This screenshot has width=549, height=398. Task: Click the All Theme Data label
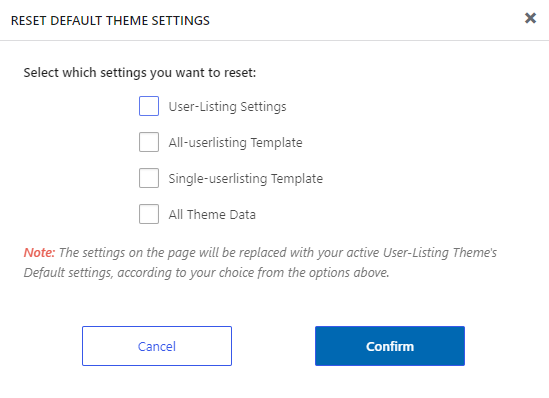212,215
